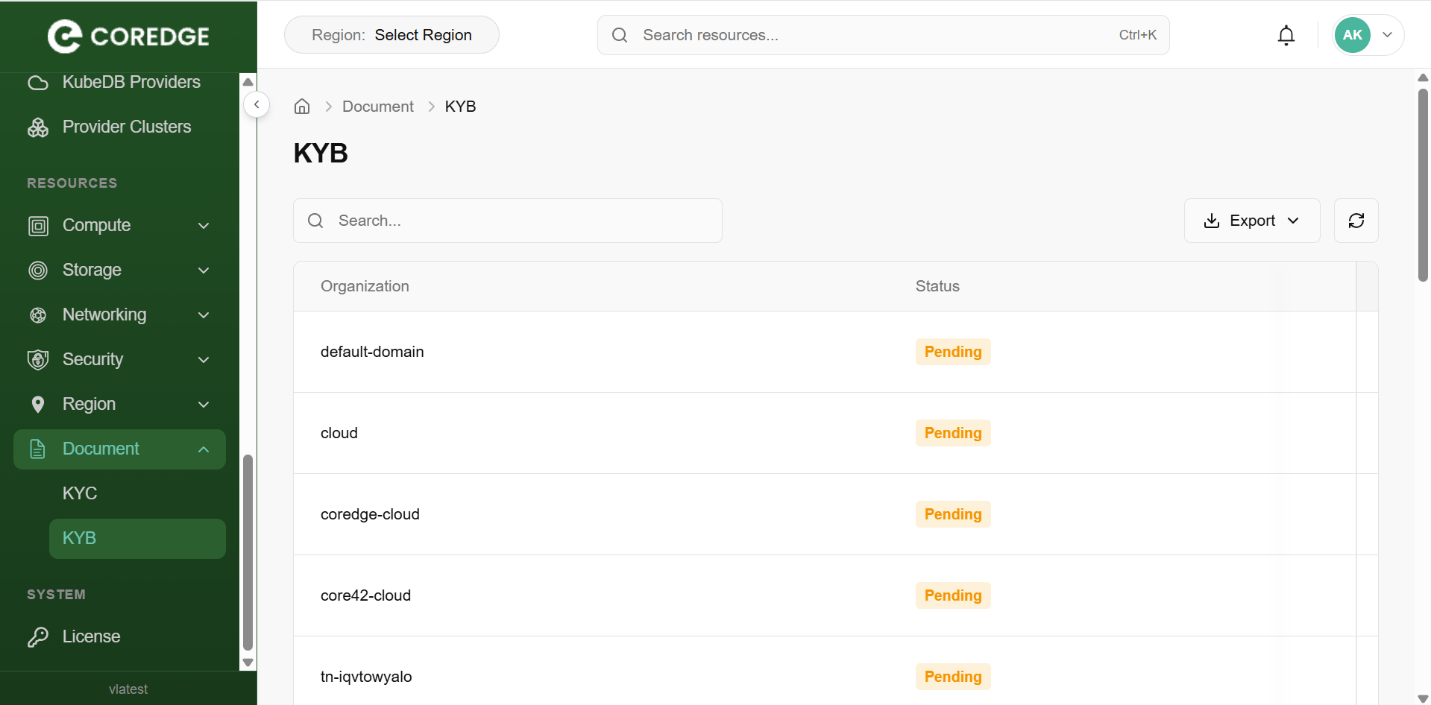Collapse sidebar using arrow toggle
The height and width of the screenshot is (705, 1431).
pos(257,104)
